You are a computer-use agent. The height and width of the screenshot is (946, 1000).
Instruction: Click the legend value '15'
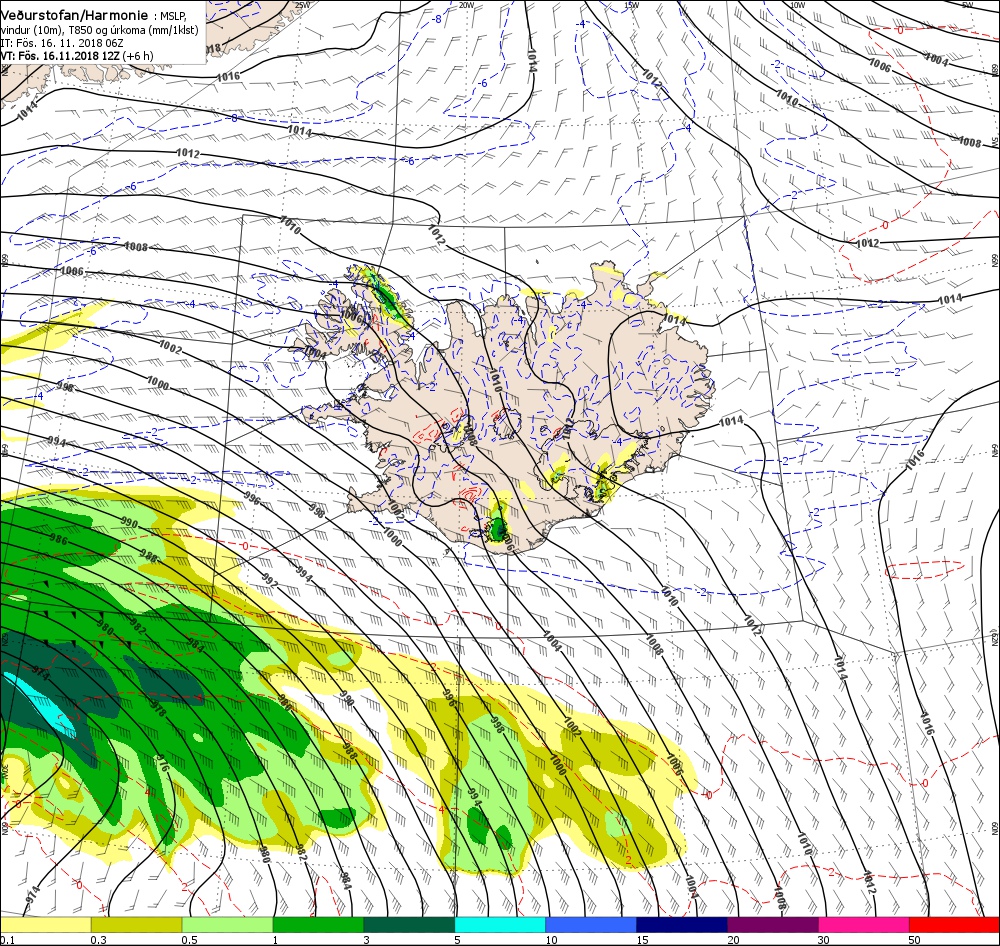click(x=642, y=940)
